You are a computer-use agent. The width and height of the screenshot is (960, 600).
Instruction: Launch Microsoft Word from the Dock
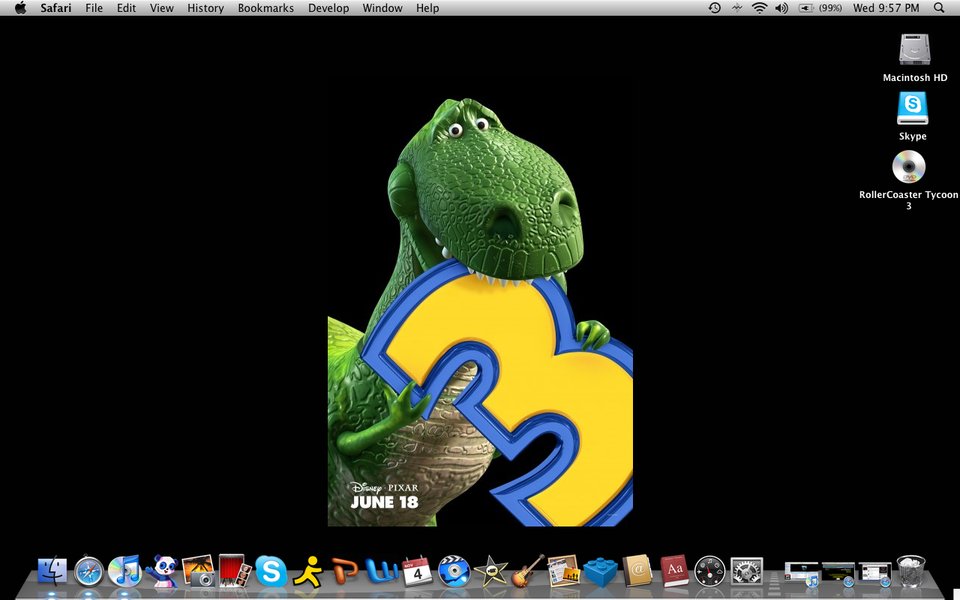tap(381, 571)
